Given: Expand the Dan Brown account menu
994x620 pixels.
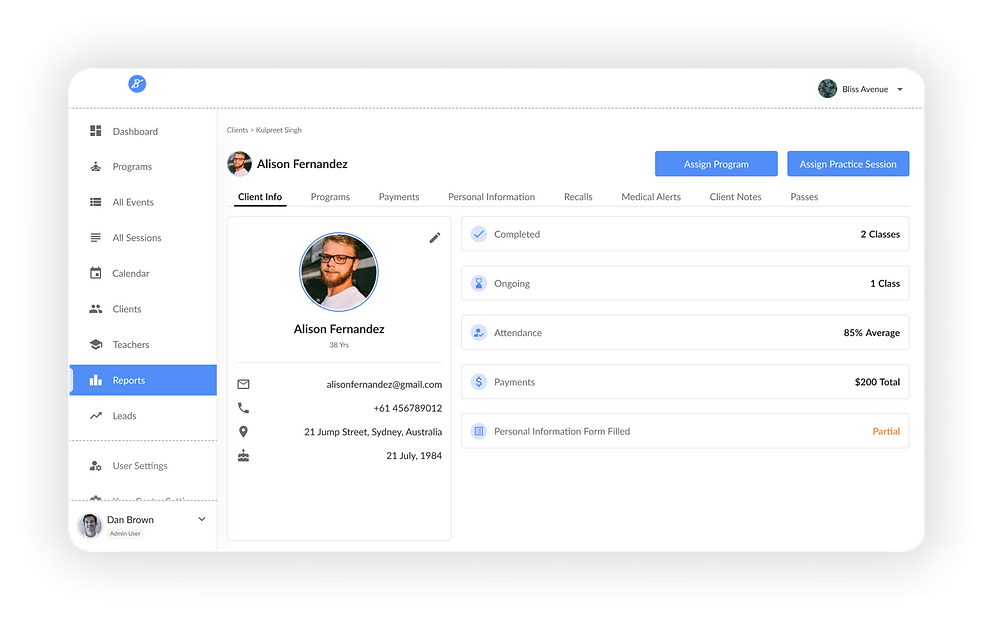Looking at the screenshot, I should 200,519.
